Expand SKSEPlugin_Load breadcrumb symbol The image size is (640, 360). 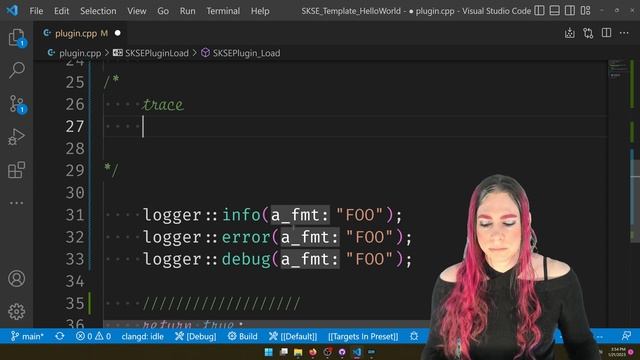click(246, 53)
